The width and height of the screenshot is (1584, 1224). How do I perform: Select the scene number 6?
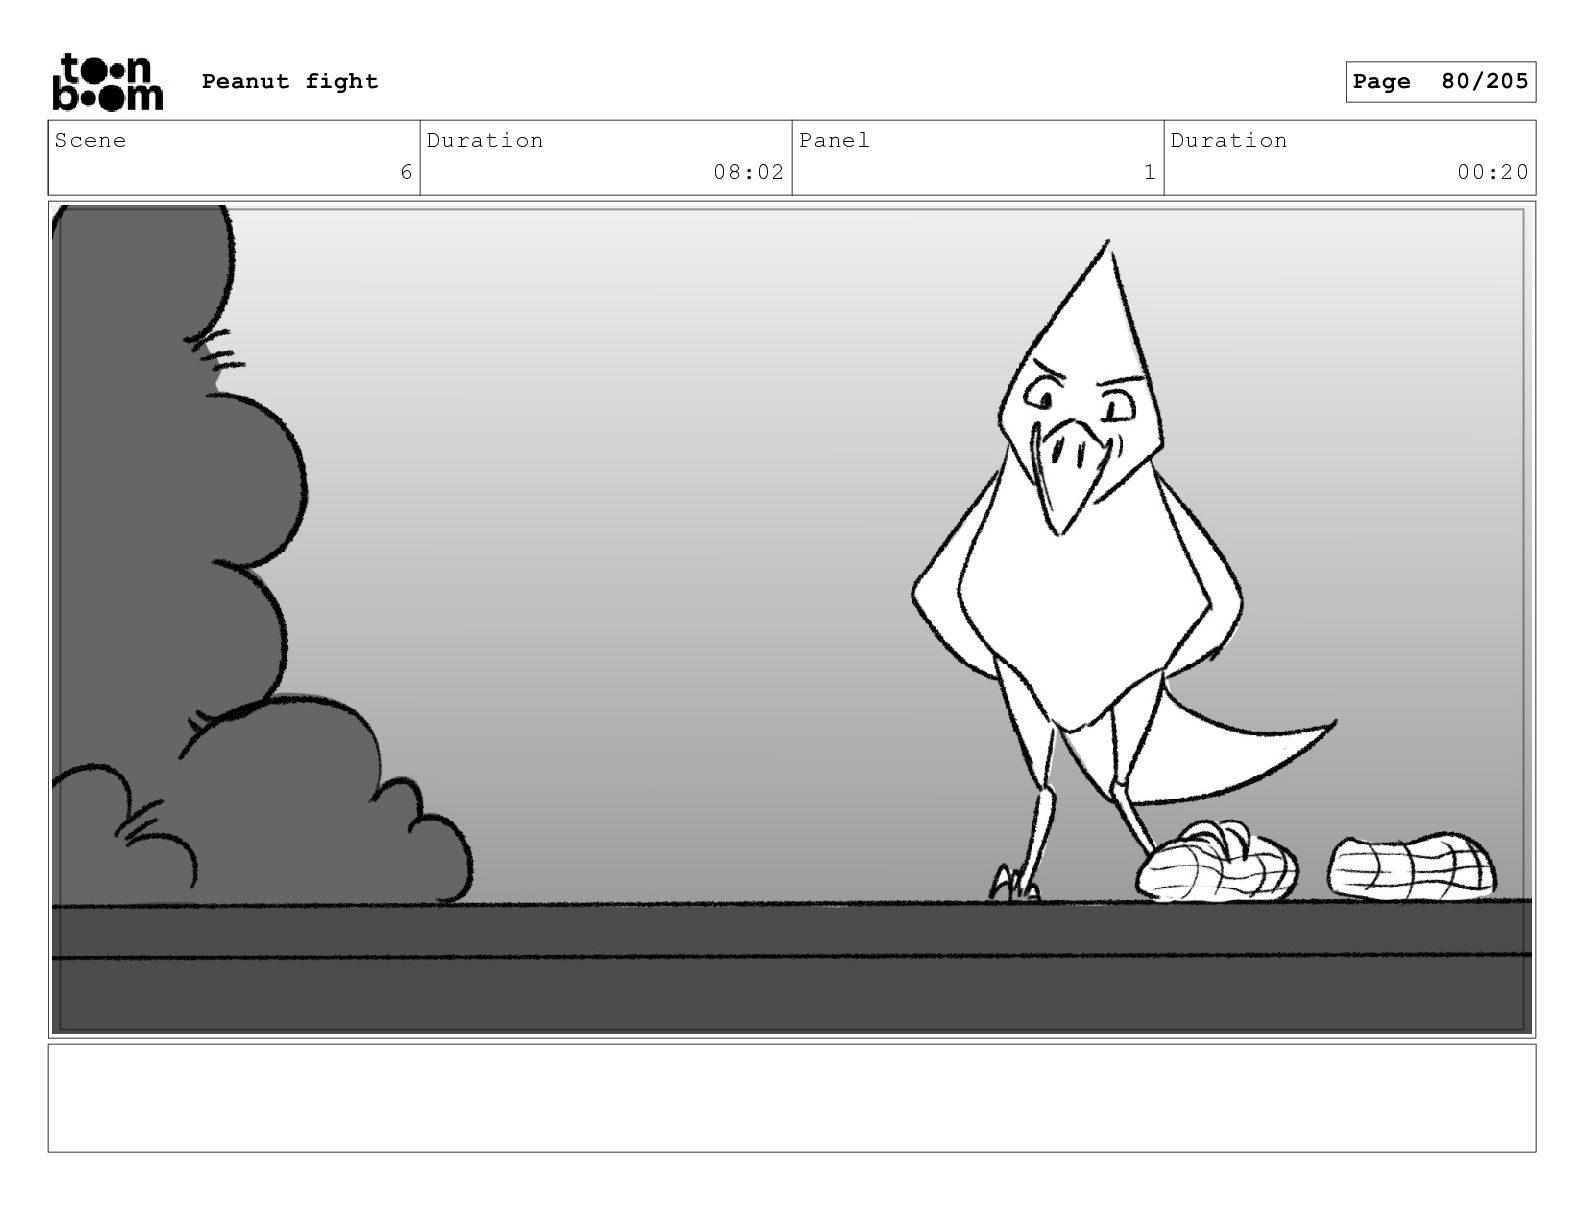tap(406, 172)
